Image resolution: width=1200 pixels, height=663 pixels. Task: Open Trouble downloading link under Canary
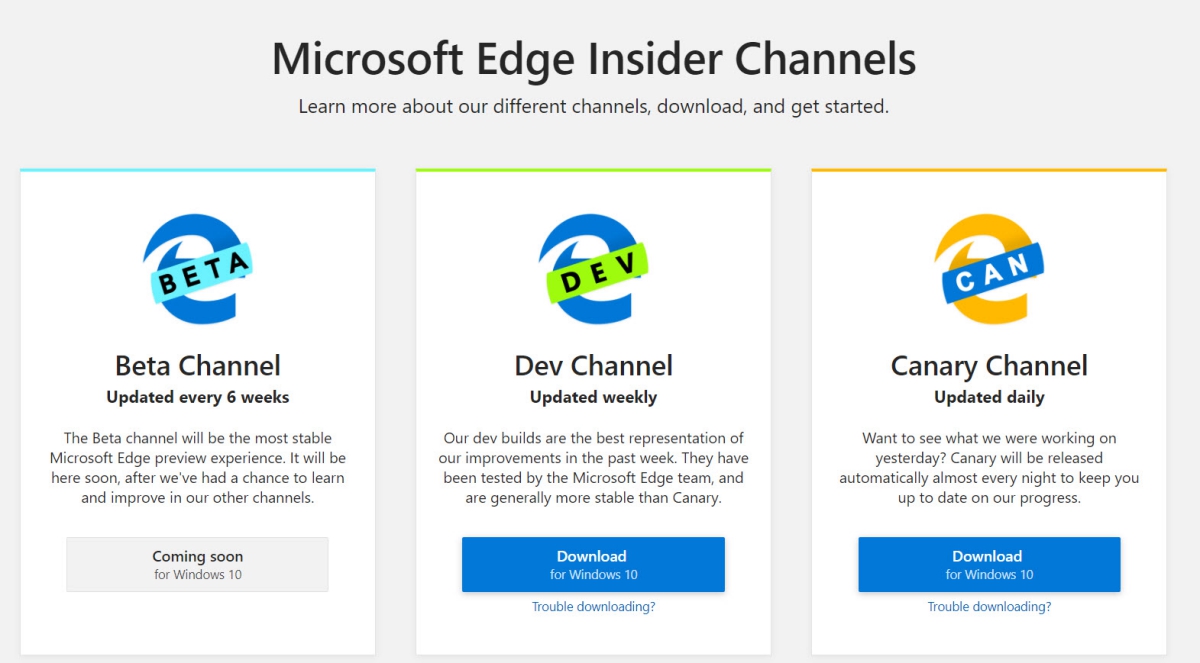click(x=988, y=607)
